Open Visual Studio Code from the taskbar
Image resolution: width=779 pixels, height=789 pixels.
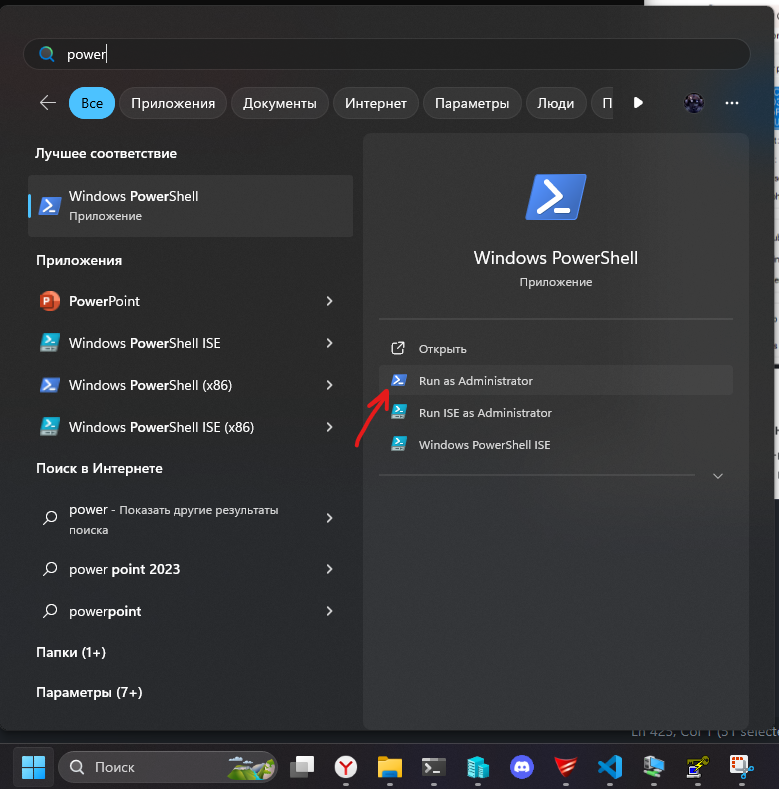tap(610, 767)
